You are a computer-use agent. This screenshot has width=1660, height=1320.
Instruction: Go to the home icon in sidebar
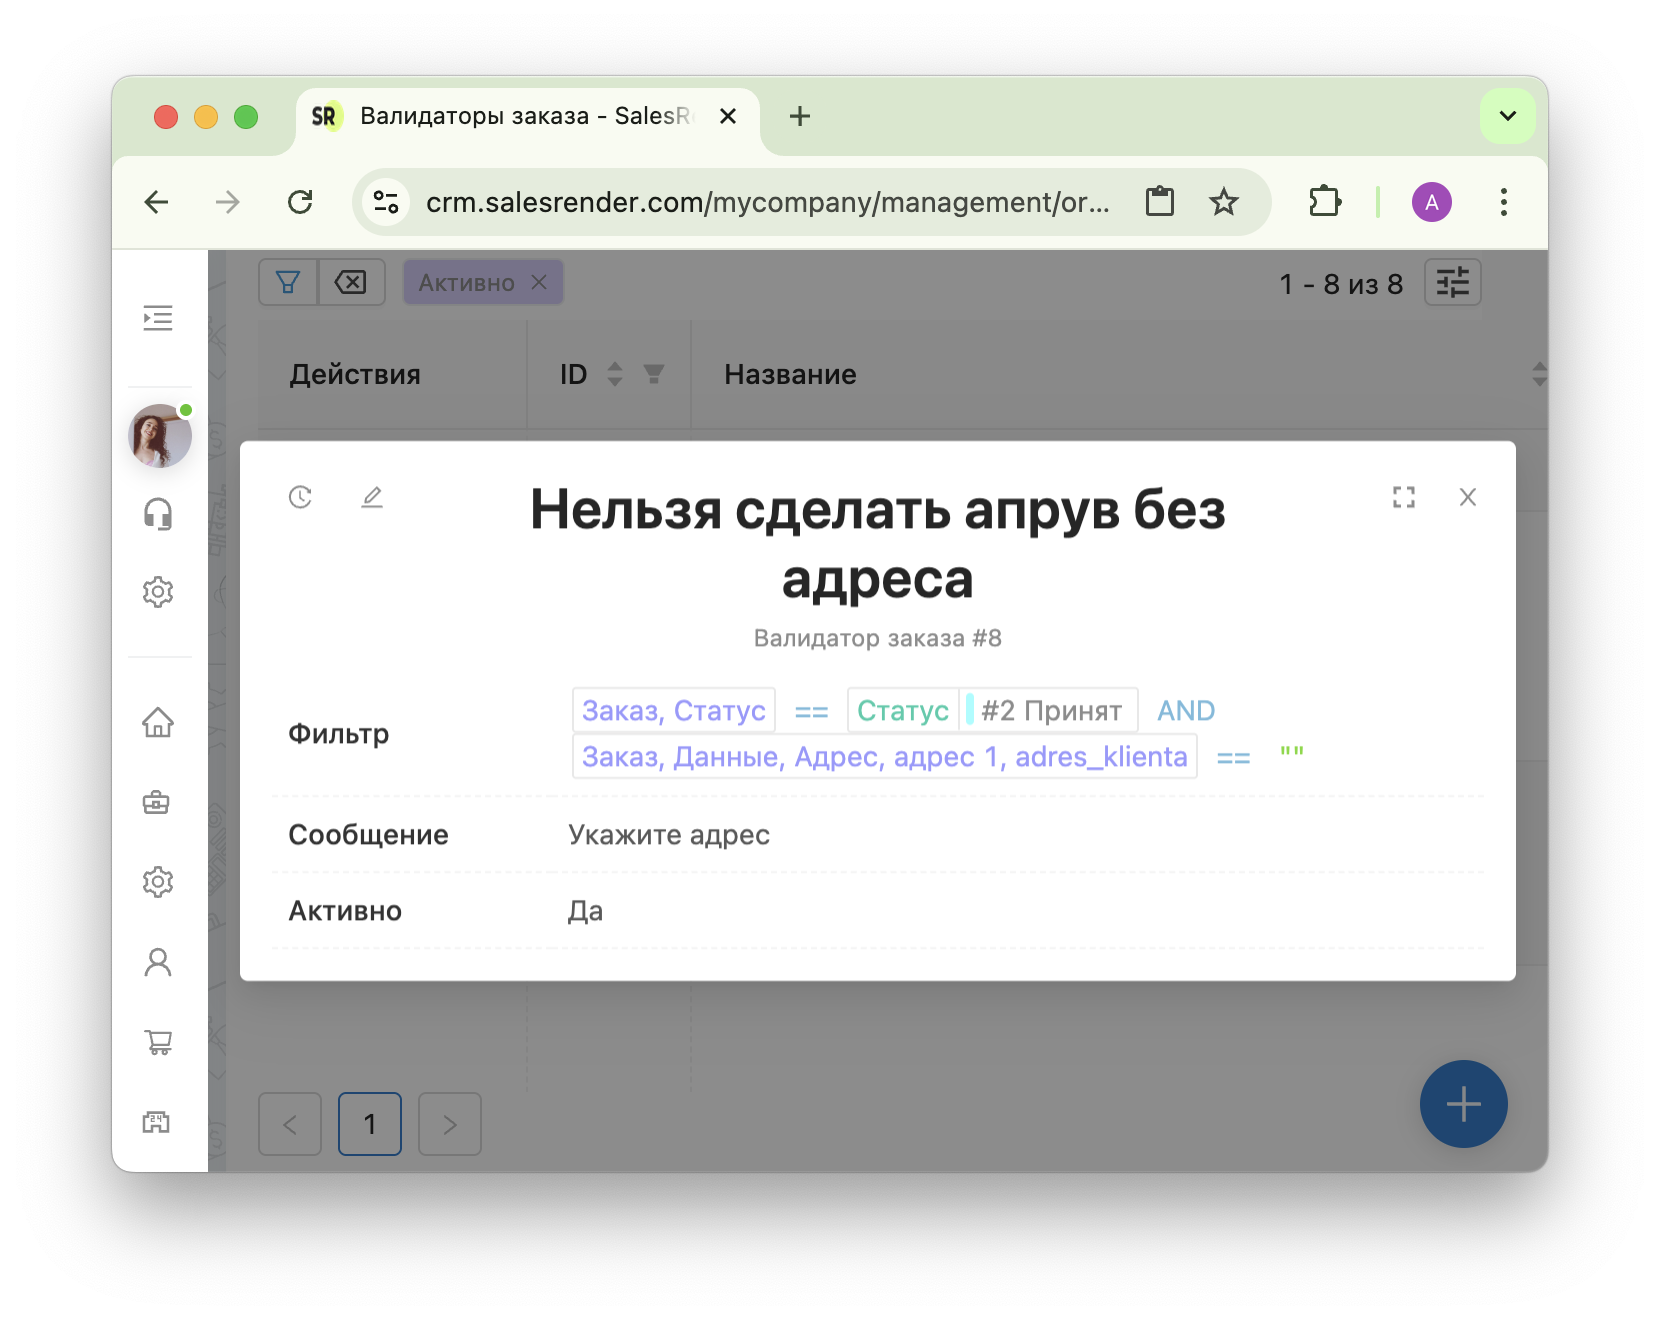pyautogui.click(x=158, y=722)
